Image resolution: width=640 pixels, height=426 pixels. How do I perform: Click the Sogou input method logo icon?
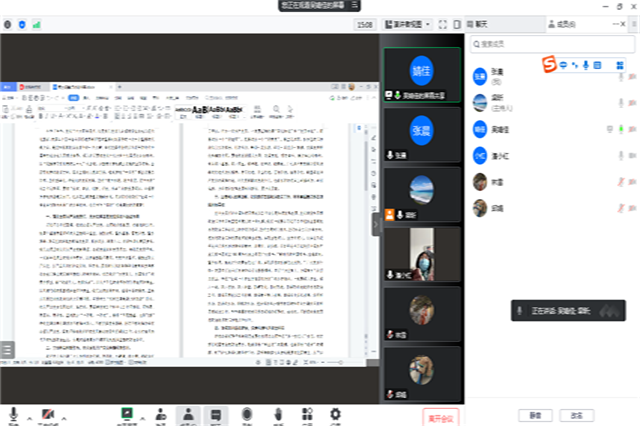point(549,65)
